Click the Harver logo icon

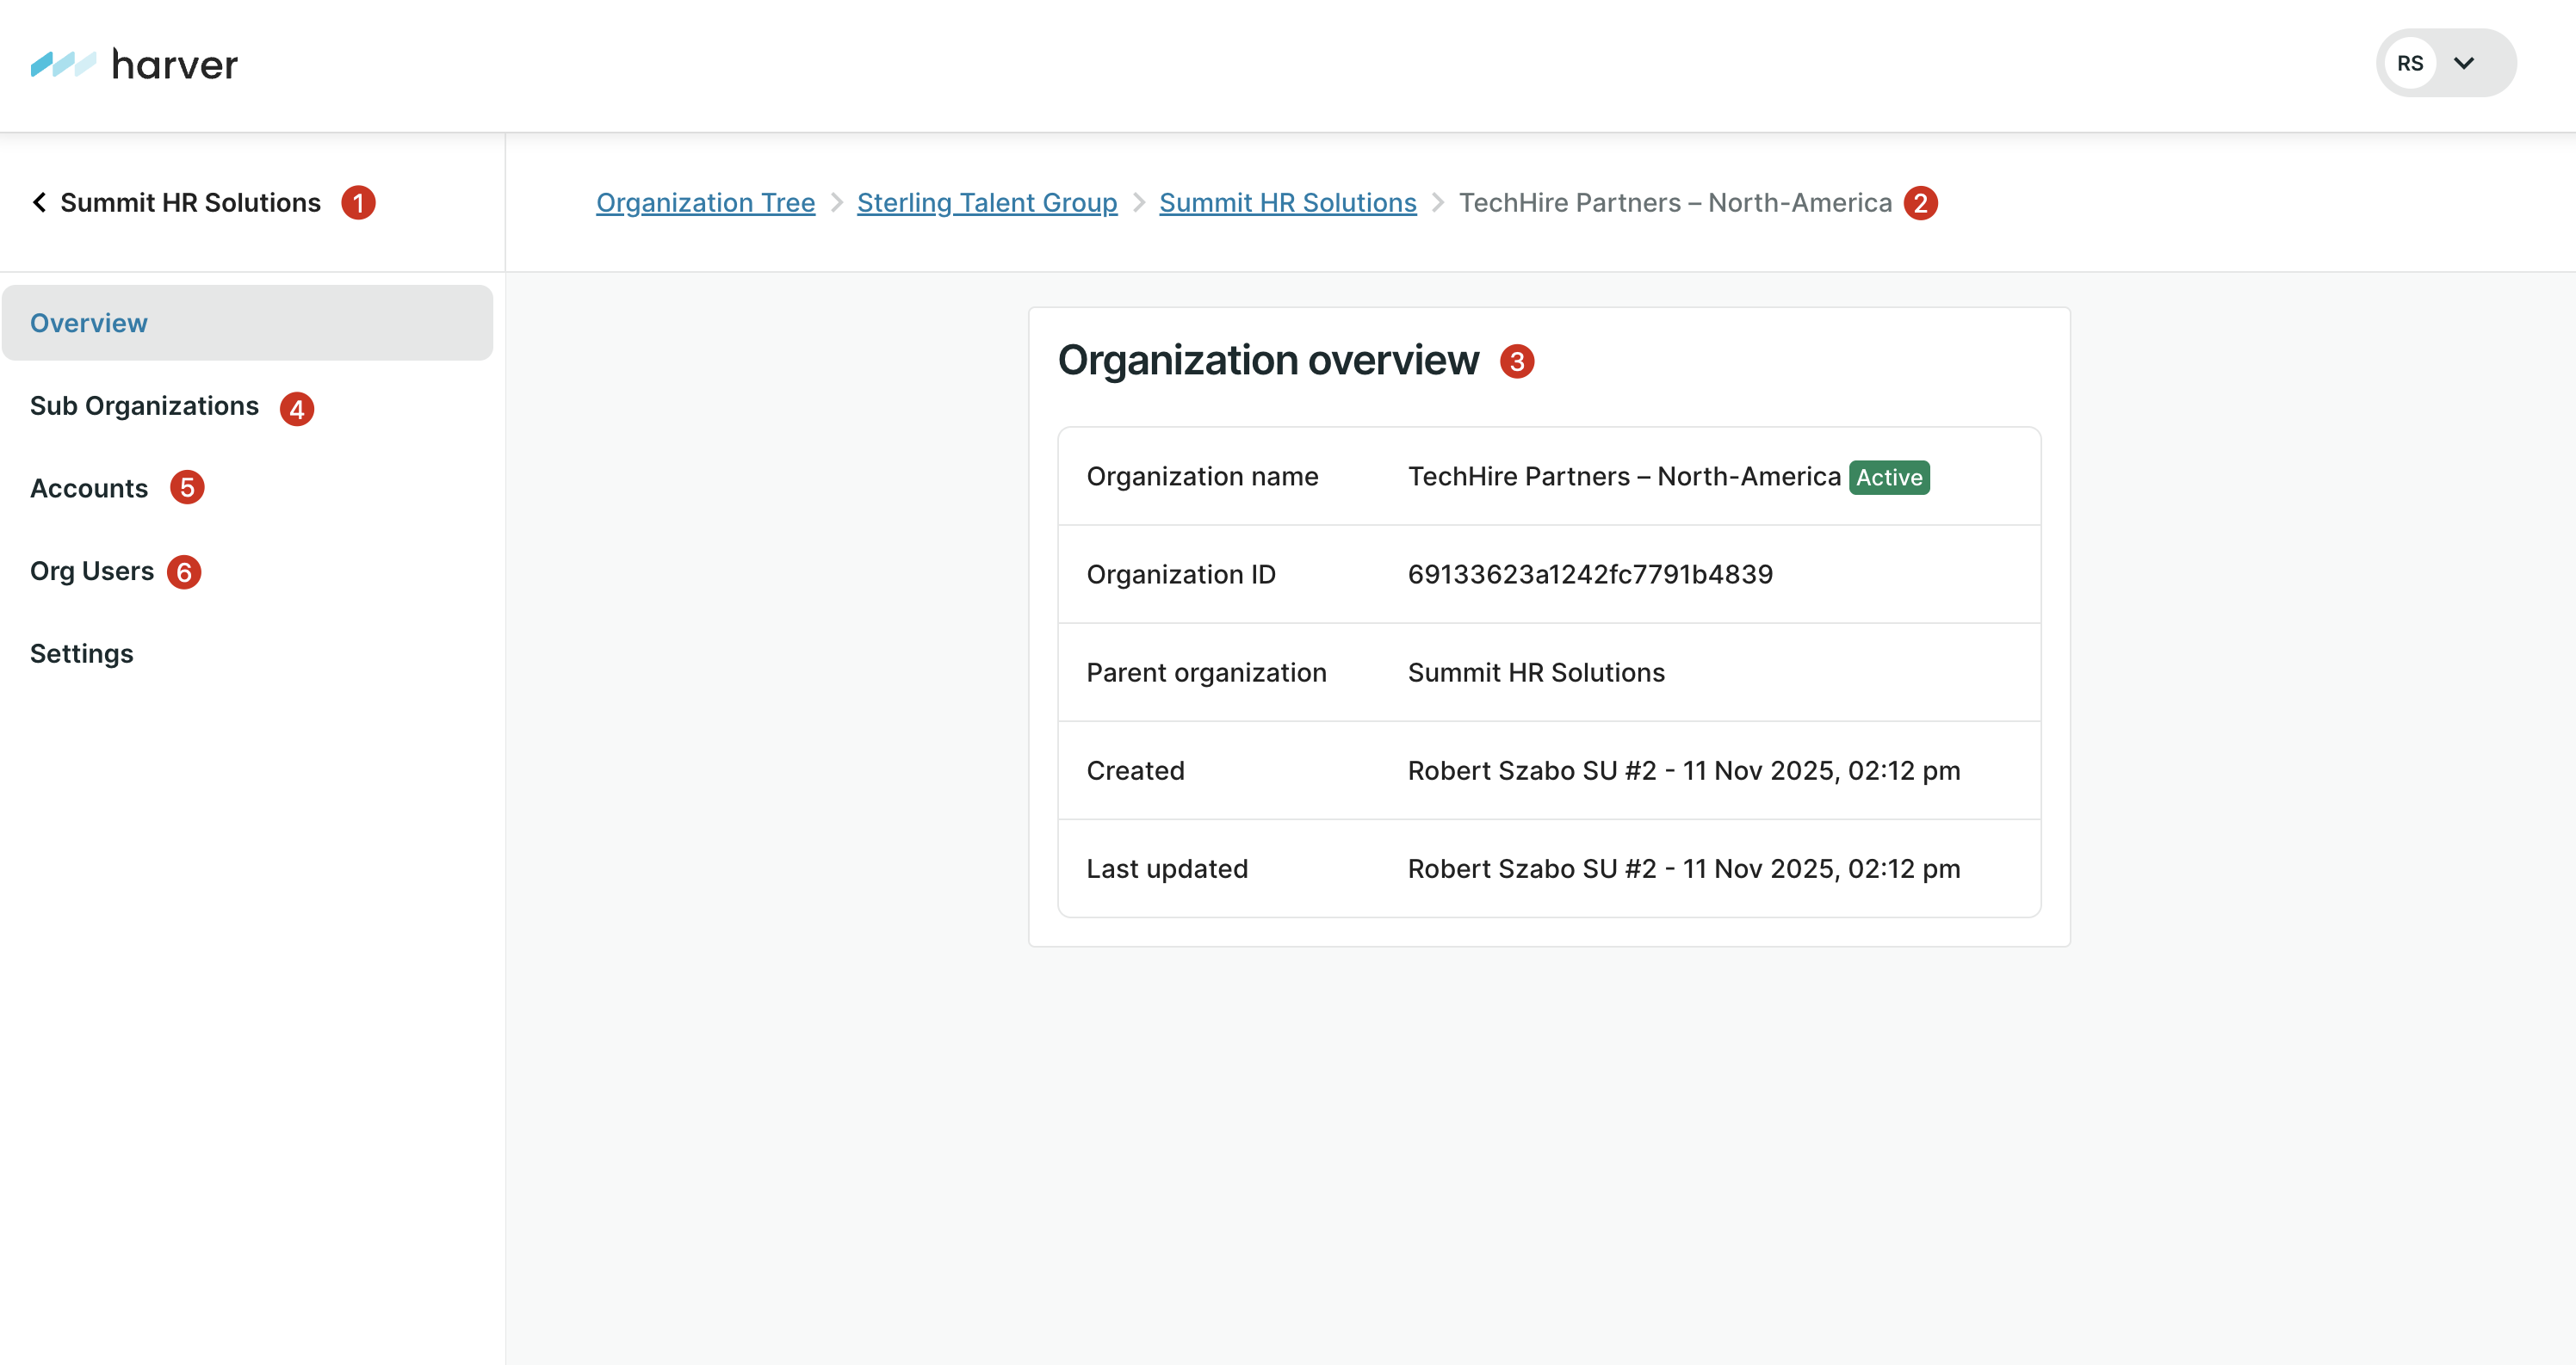pyautogui.click(x=63, y=64)
